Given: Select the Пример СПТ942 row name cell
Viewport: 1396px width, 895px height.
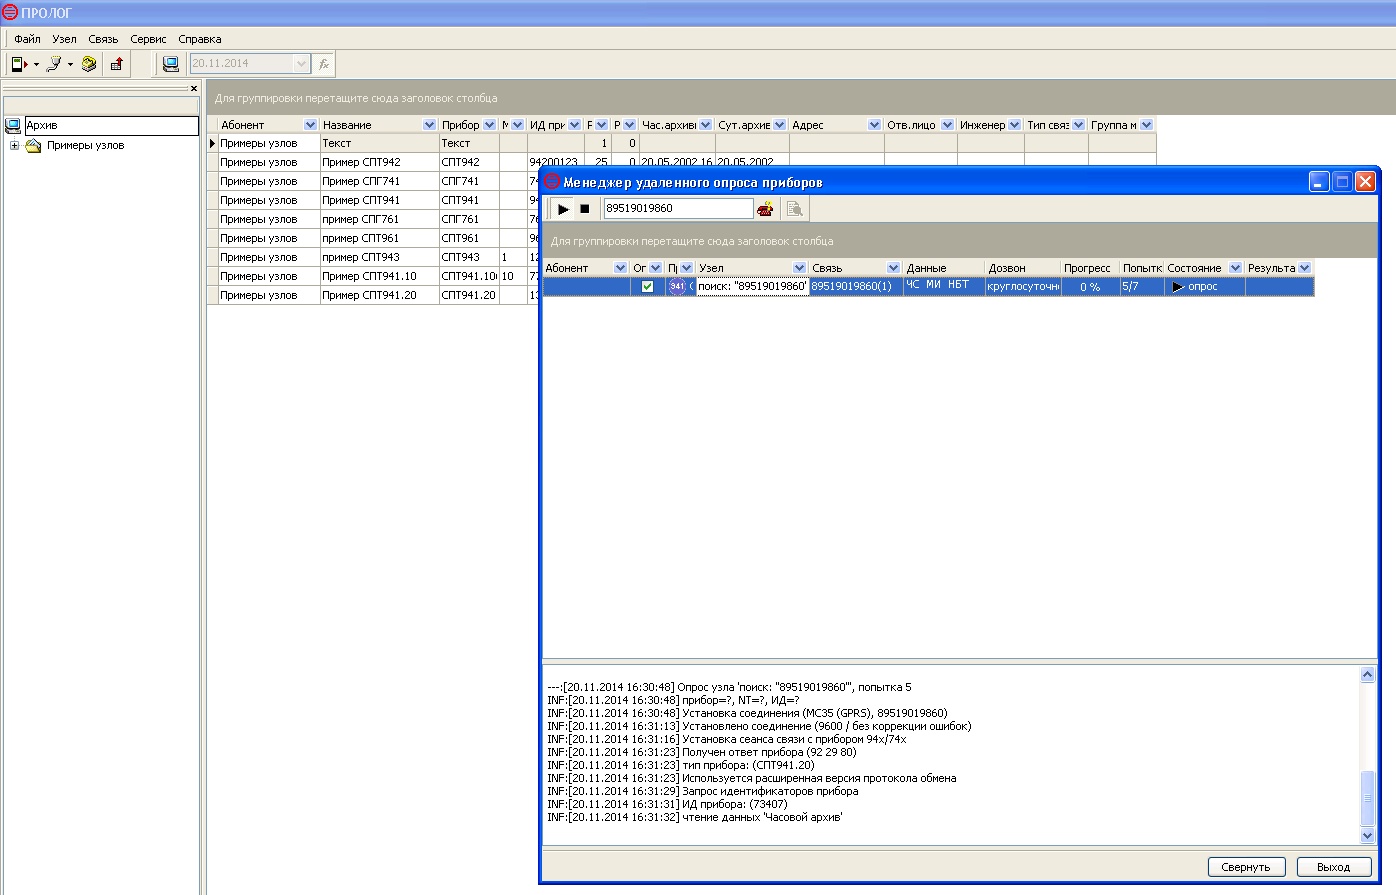Looking at the screenshot, I should [379, 162].
